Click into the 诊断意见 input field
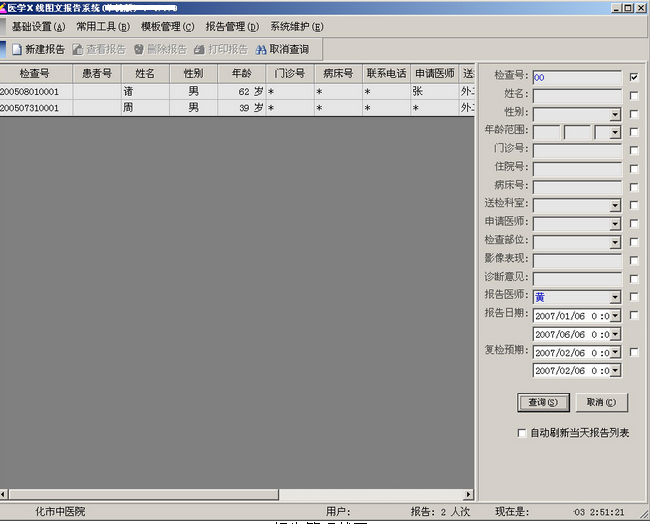Screen dimensions: 650x524 click(x=577, y=279)
